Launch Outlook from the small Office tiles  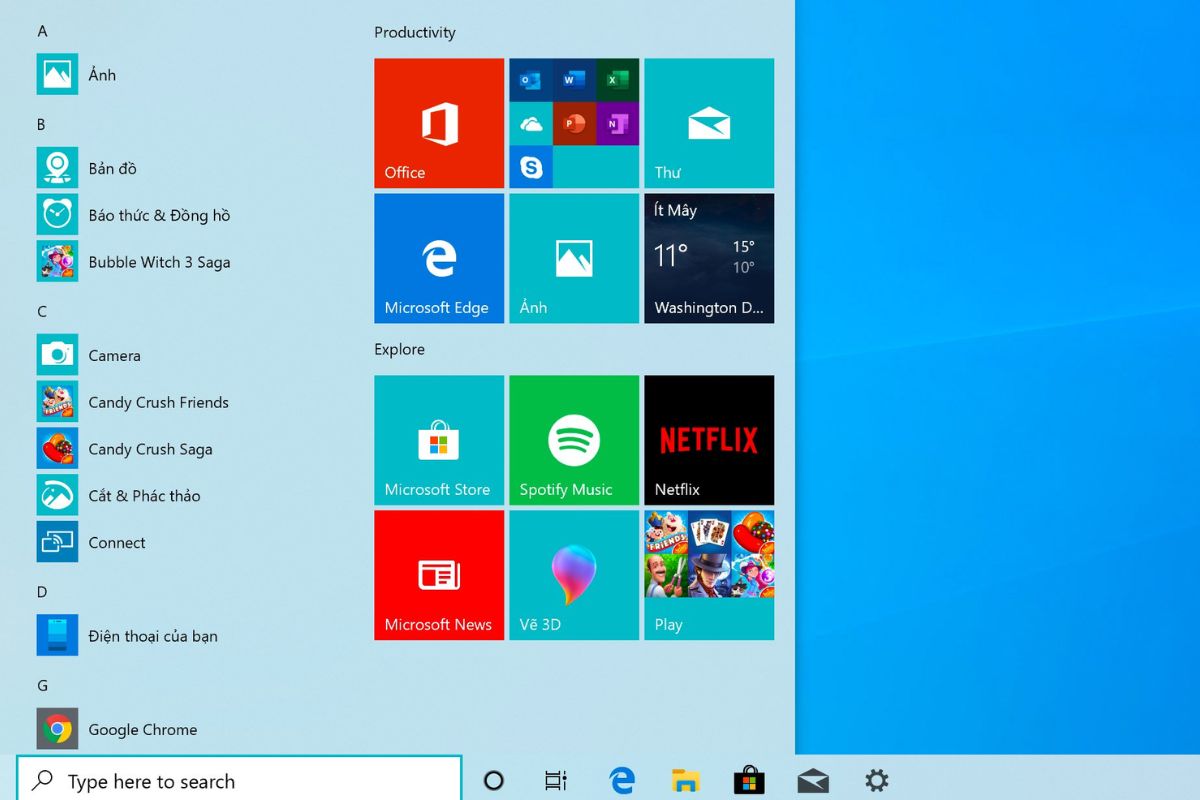coord(531,80)
